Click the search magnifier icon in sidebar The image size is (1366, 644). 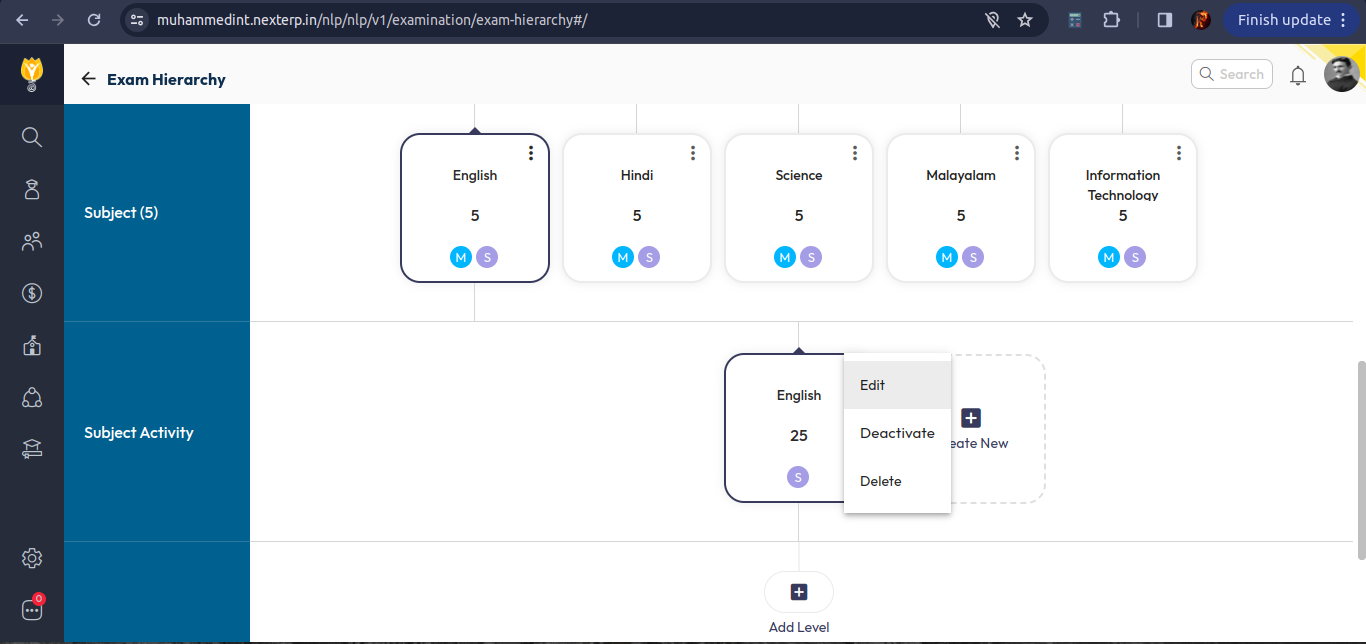pos(32,136)
